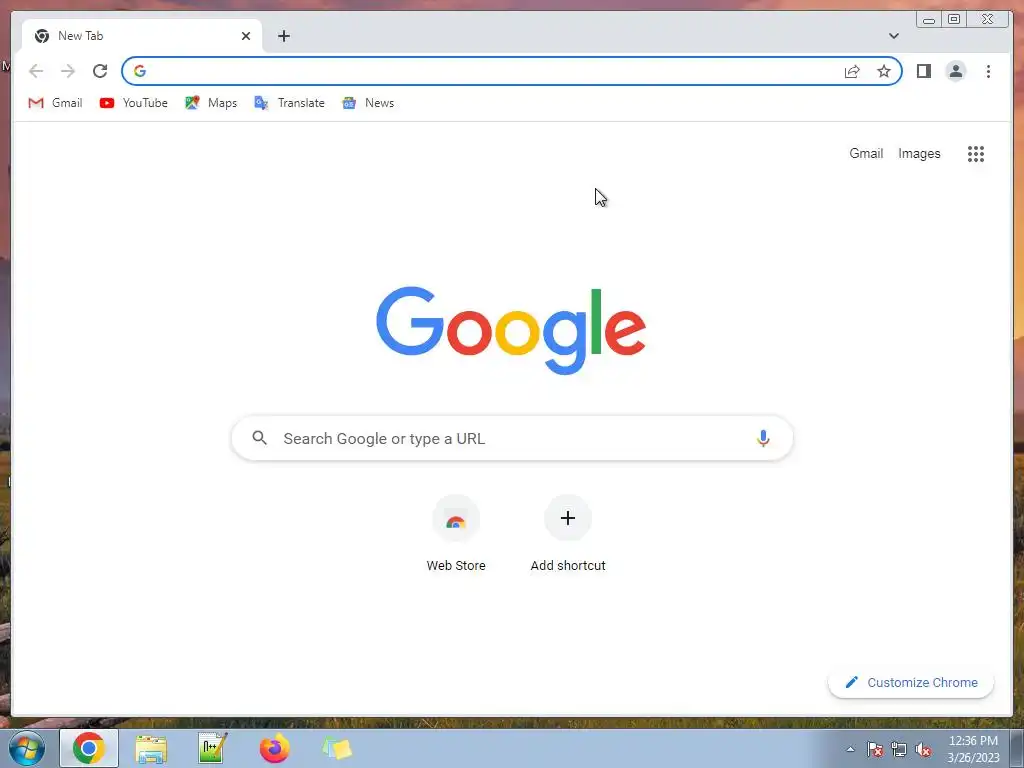
Task: Open the Maps bookmark
Action: [211, 103]
